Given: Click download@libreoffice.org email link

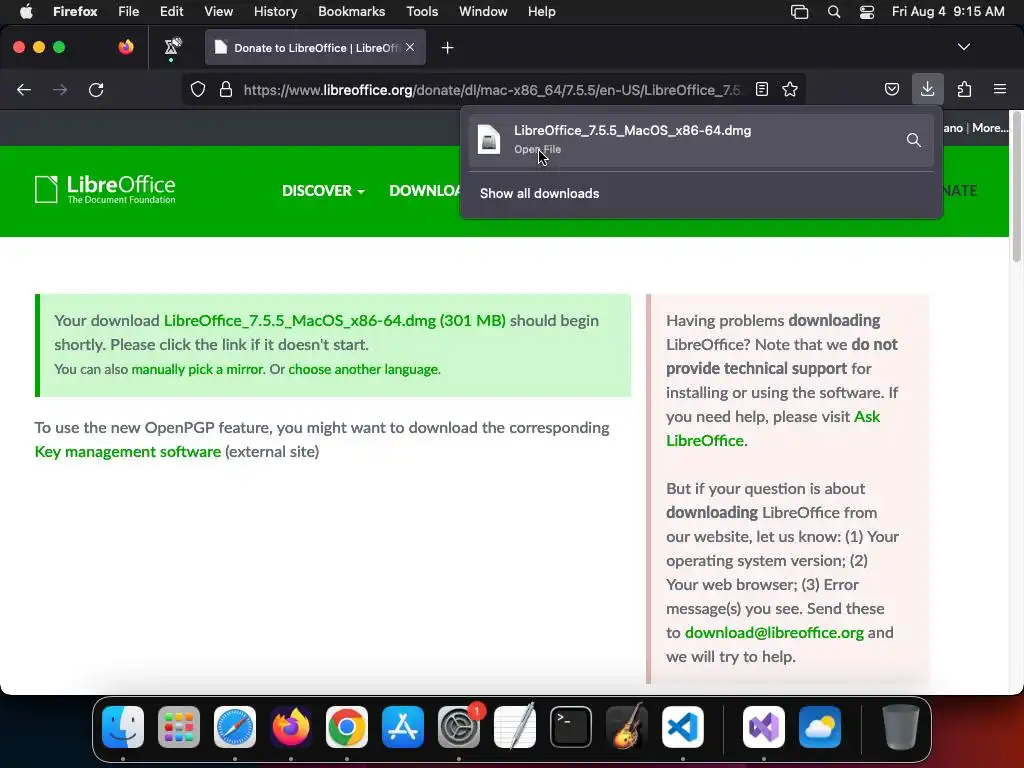Looking at the screenshot, I should point(775,633).
